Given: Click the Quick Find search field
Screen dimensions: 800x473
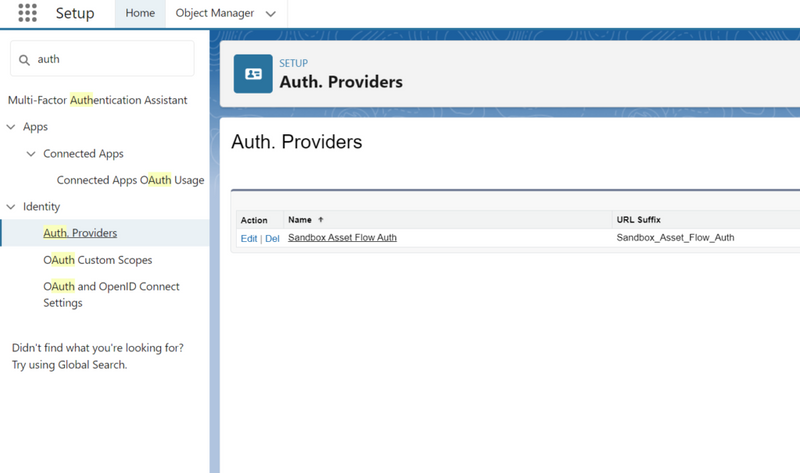Looking at the screenshot, I should (102, 59).
